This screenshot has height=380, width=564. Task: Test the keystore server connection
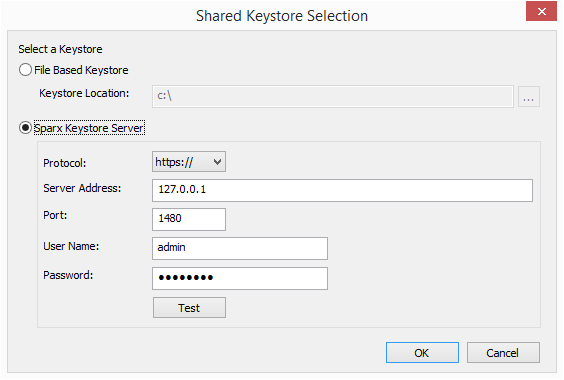pyautogui.click(x=189, y=308)
